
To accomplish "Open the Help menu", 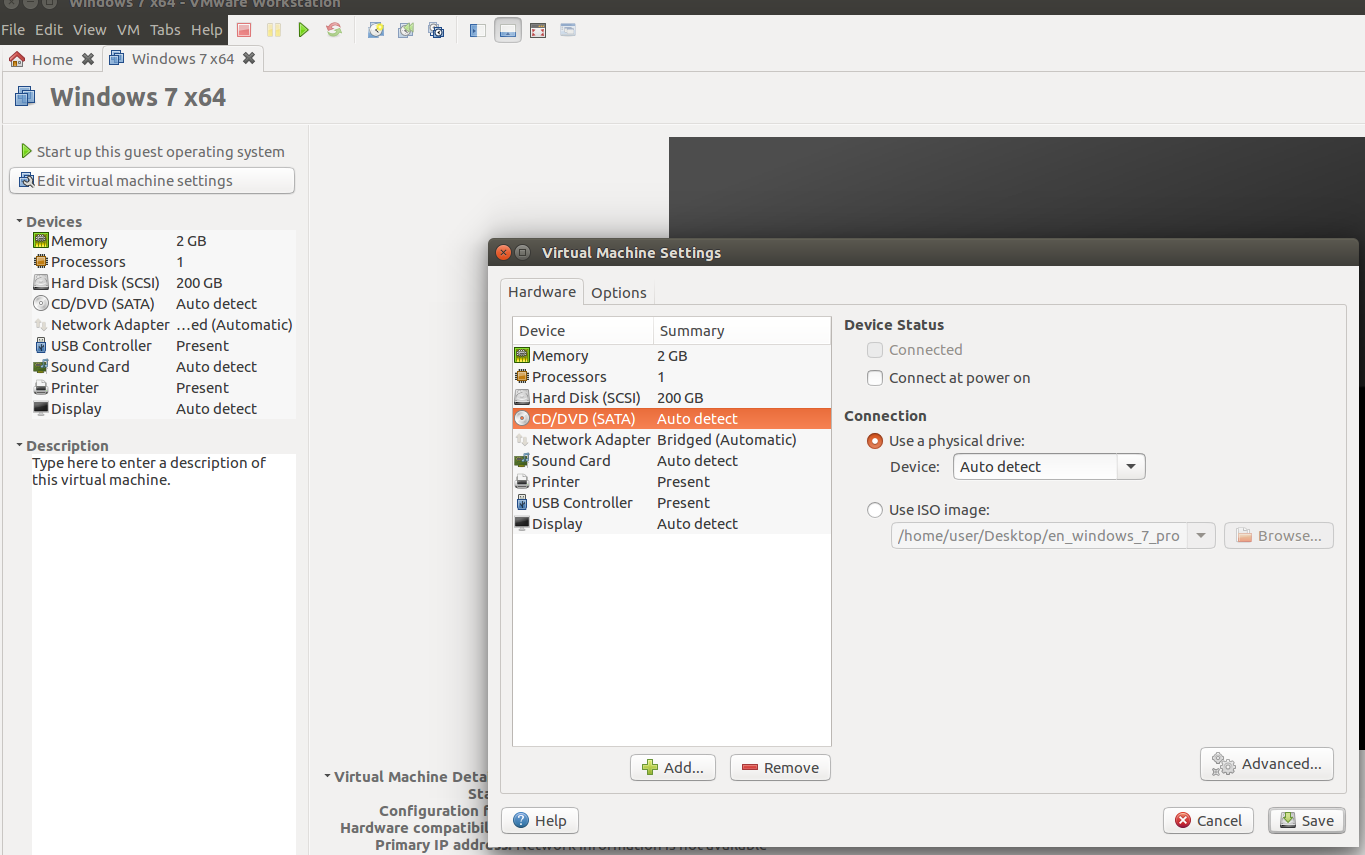I will pos(207,30).
